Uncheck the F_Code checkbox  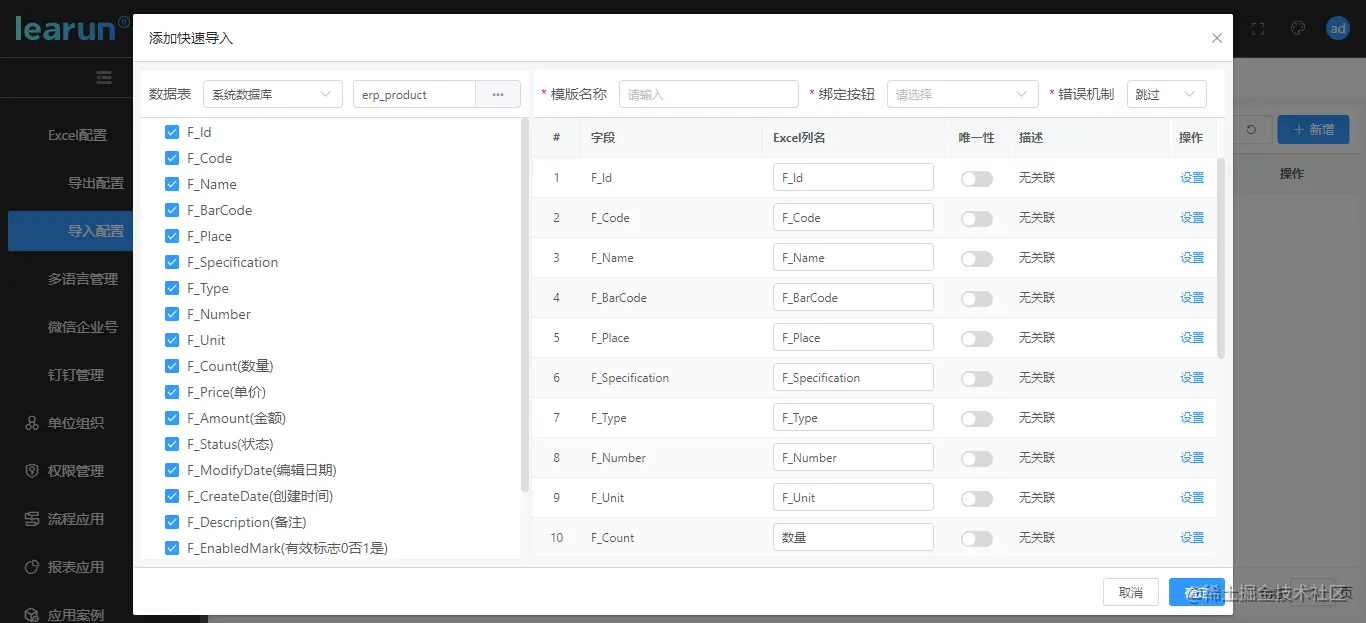(x=172, y=158)
